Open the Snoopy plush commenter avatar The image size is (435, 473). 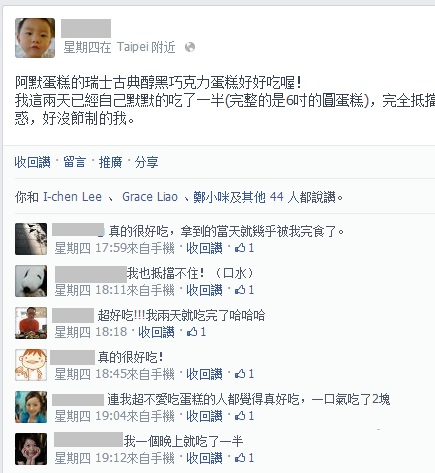tap(31, 281)
